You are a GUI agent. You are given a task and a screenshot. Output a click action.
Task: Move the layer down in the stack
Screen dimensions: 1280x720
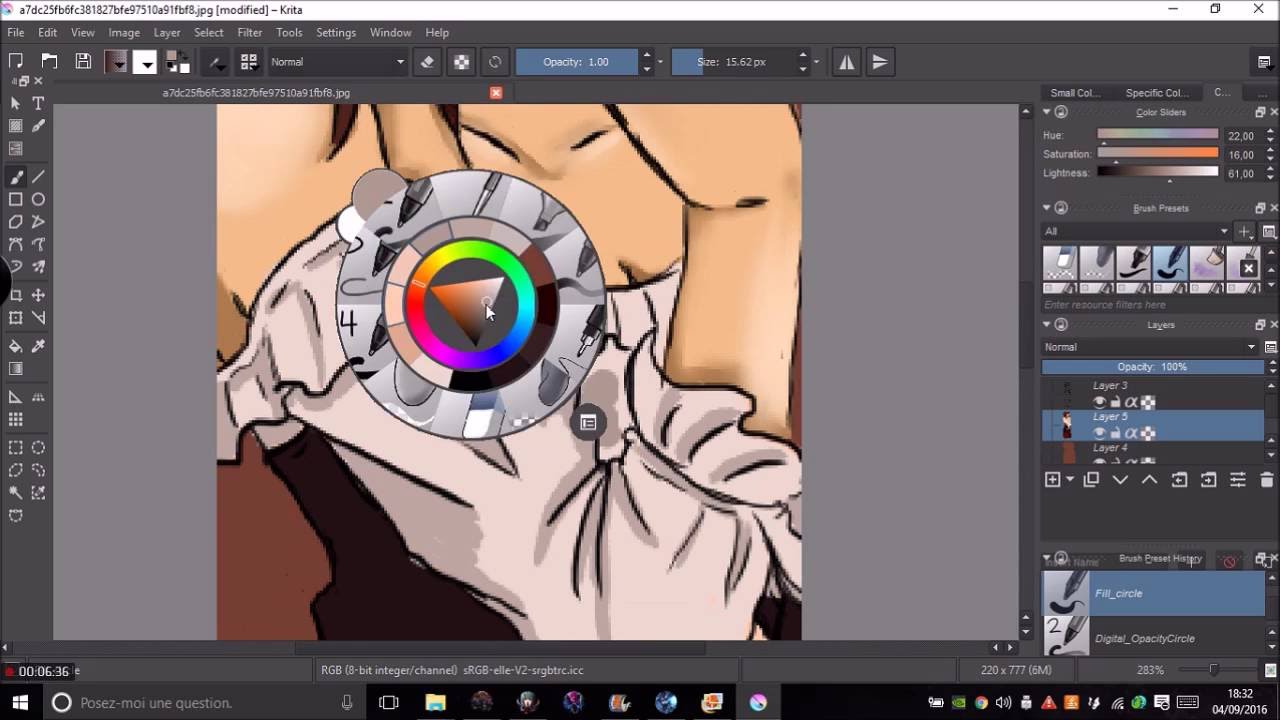1120,480
